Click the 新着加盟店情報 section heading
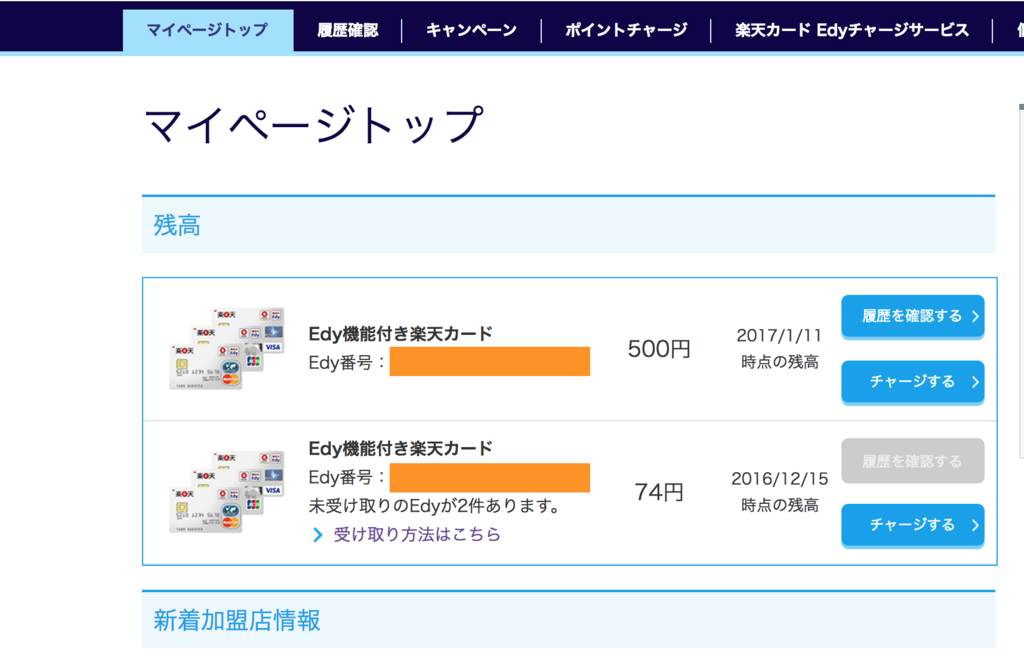The width and height of the screenshot is (1024, 665). 237,621
